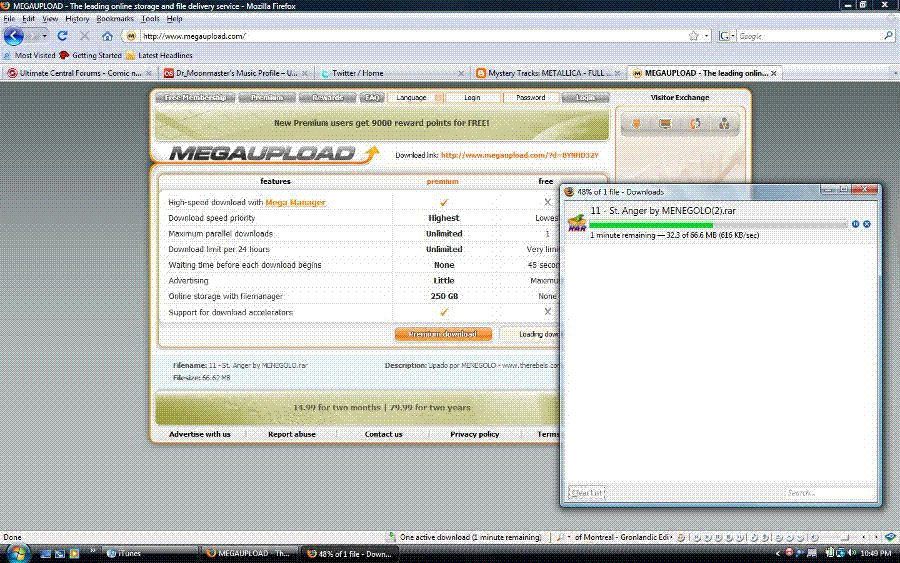Viewport: 900px width, 563px height.
Task: Open Most Visited bookmarks folder
Action: (29, 55)
